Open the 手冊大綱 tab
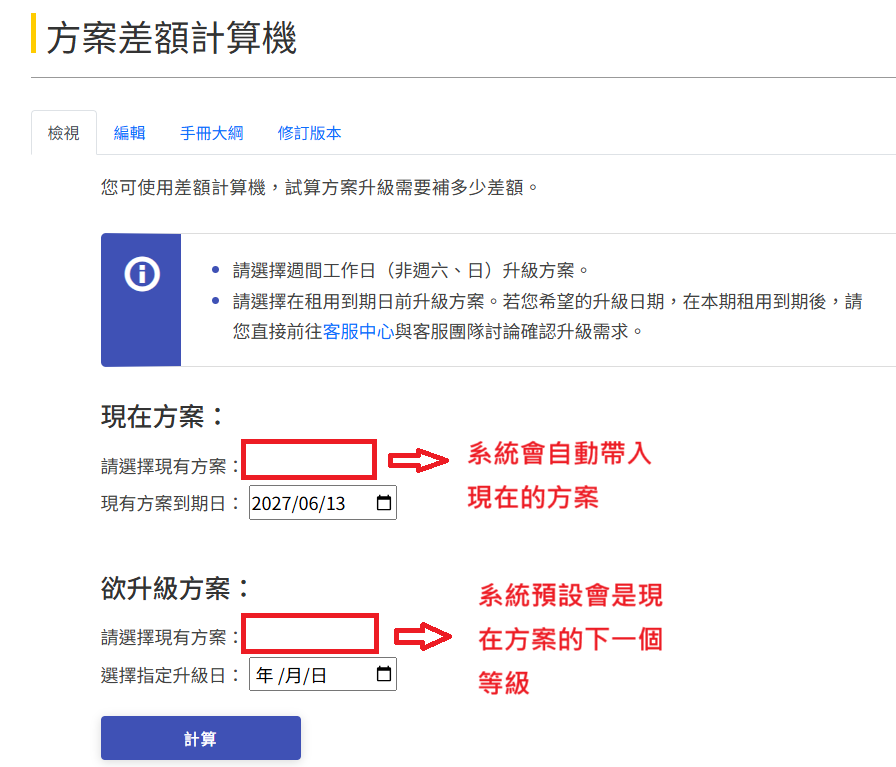The width and height of the screenshot is (896, 767). click(211, 133)
